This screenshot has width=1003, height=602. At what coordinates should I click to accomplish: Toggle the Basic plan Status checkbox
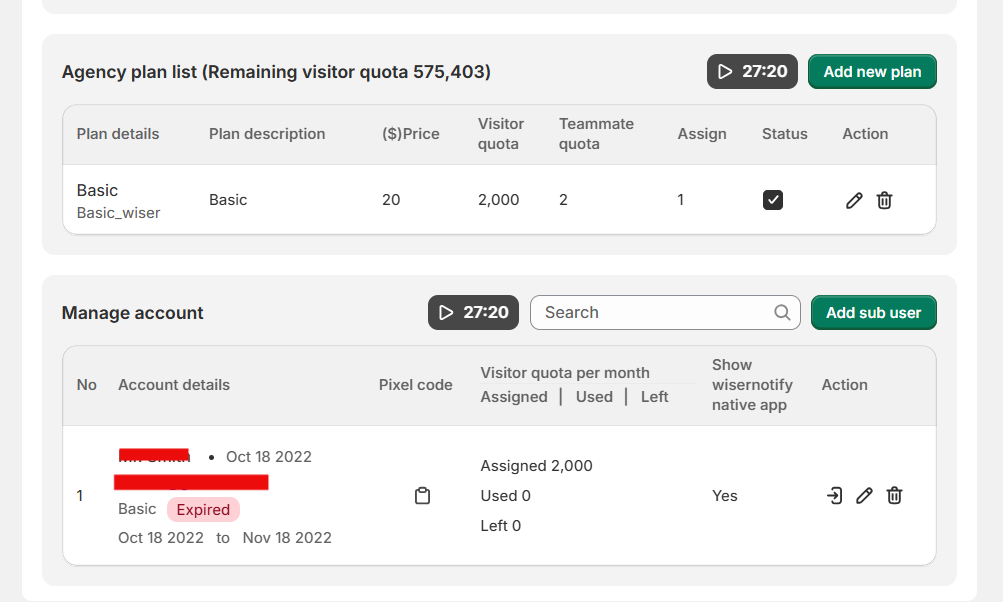coord(773,200)
